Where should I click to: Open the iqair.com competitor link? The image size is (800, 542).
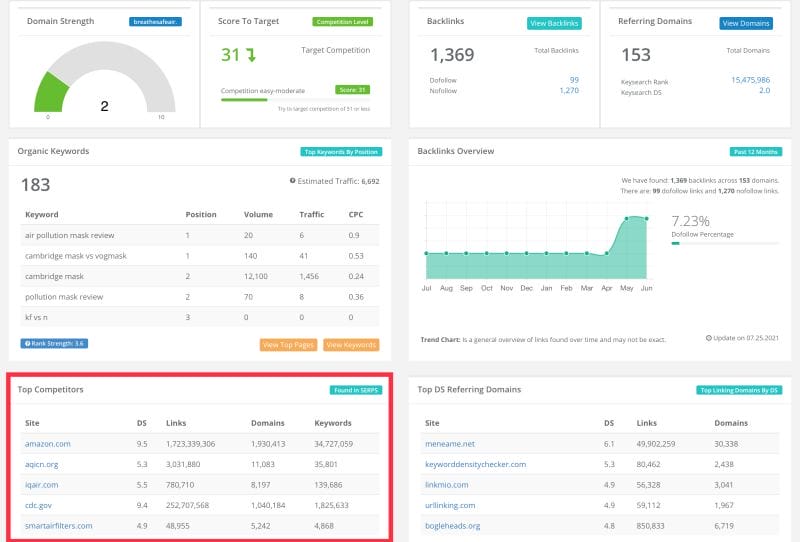41,485
